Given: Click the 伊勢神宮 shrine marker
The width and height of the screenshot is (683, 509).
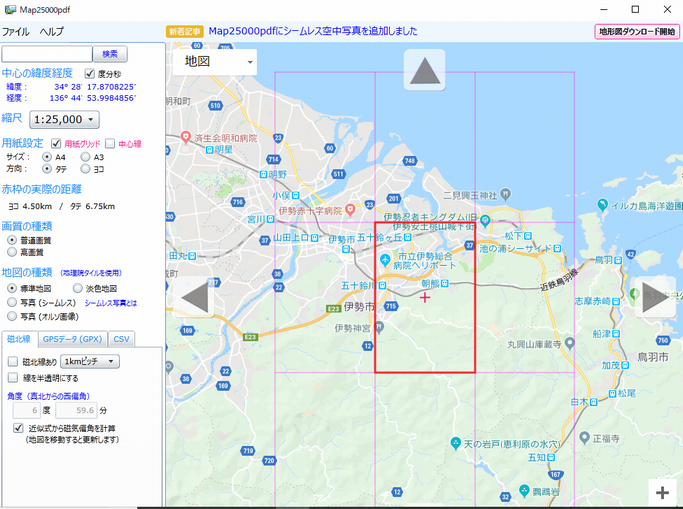Looking at the screenshot, I should pos(379,326).
